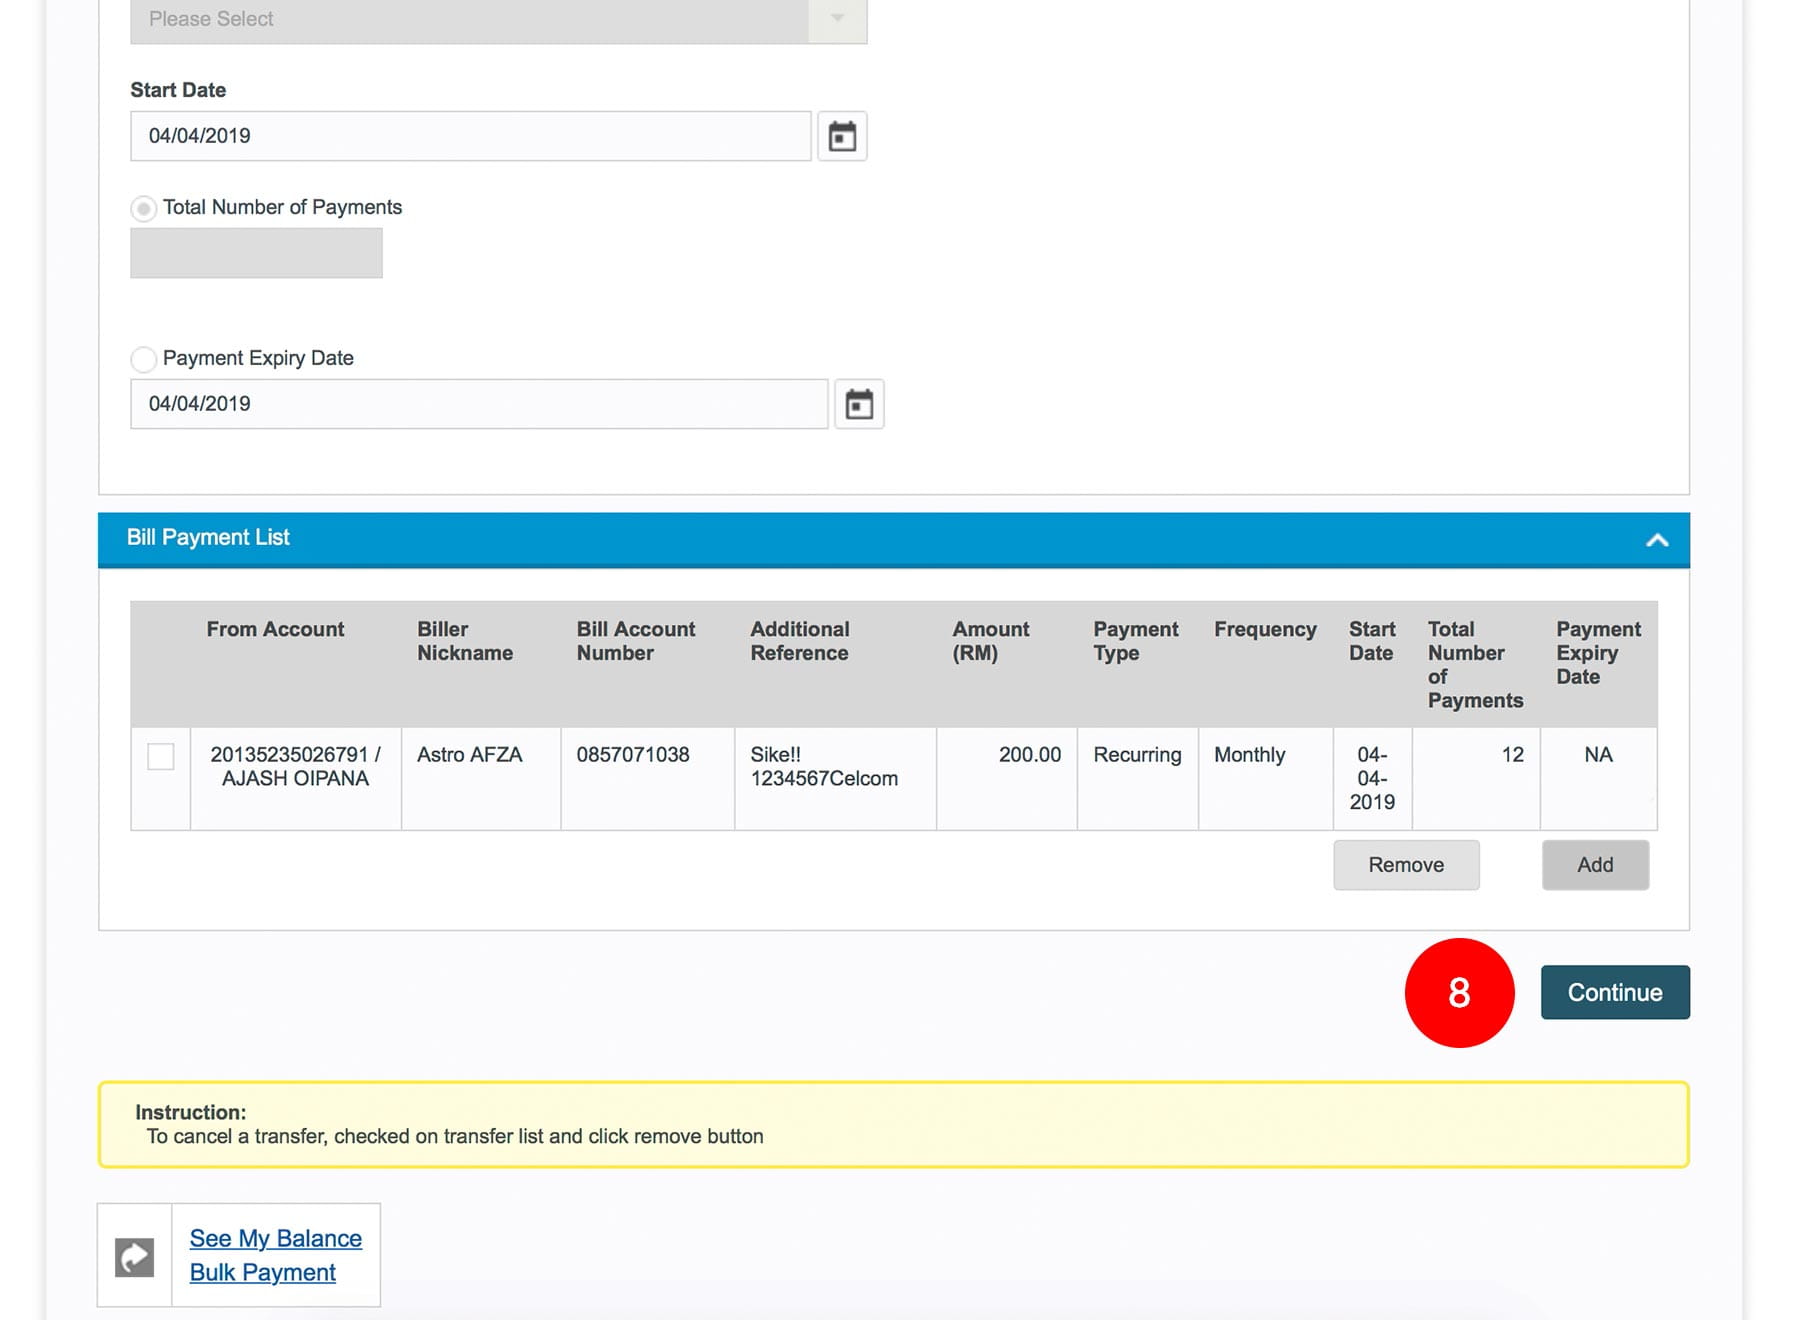Image resolution: width=1800 pixels, height=1320 pixels.
Task: Select the Total Number of Payments radio button
Action: [x=144, y=208]
